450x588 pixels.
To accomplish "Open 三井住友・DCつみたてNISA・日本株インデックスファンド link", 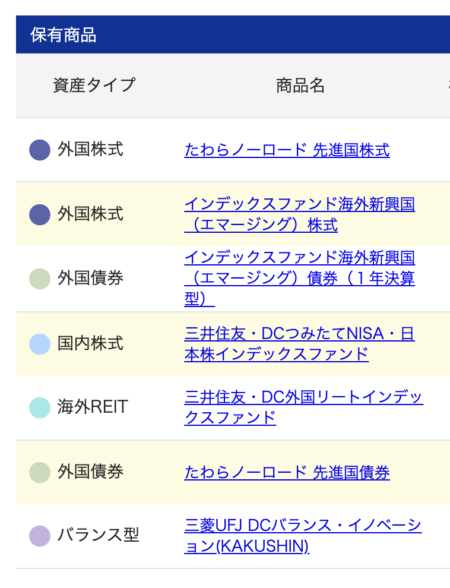I will tap(299, 344).
